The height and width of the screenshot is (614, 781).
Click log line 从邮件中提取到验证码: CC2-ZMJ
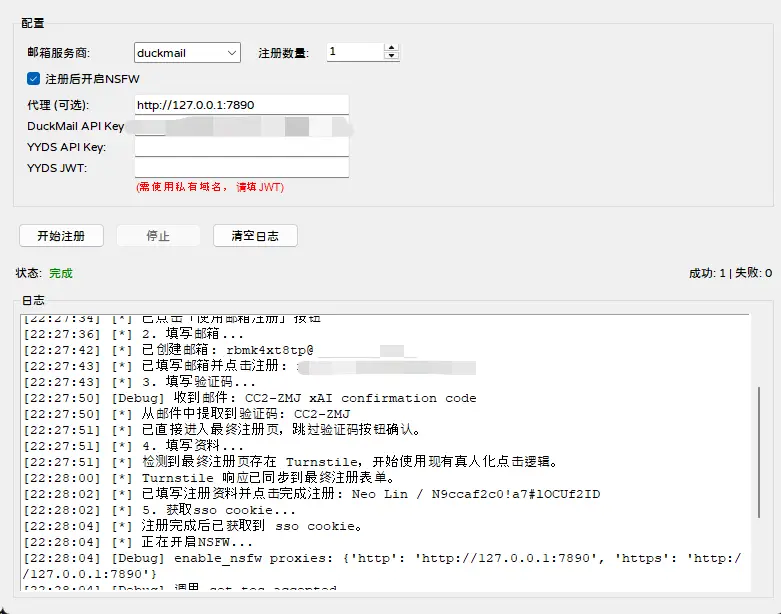coord(187,414)
